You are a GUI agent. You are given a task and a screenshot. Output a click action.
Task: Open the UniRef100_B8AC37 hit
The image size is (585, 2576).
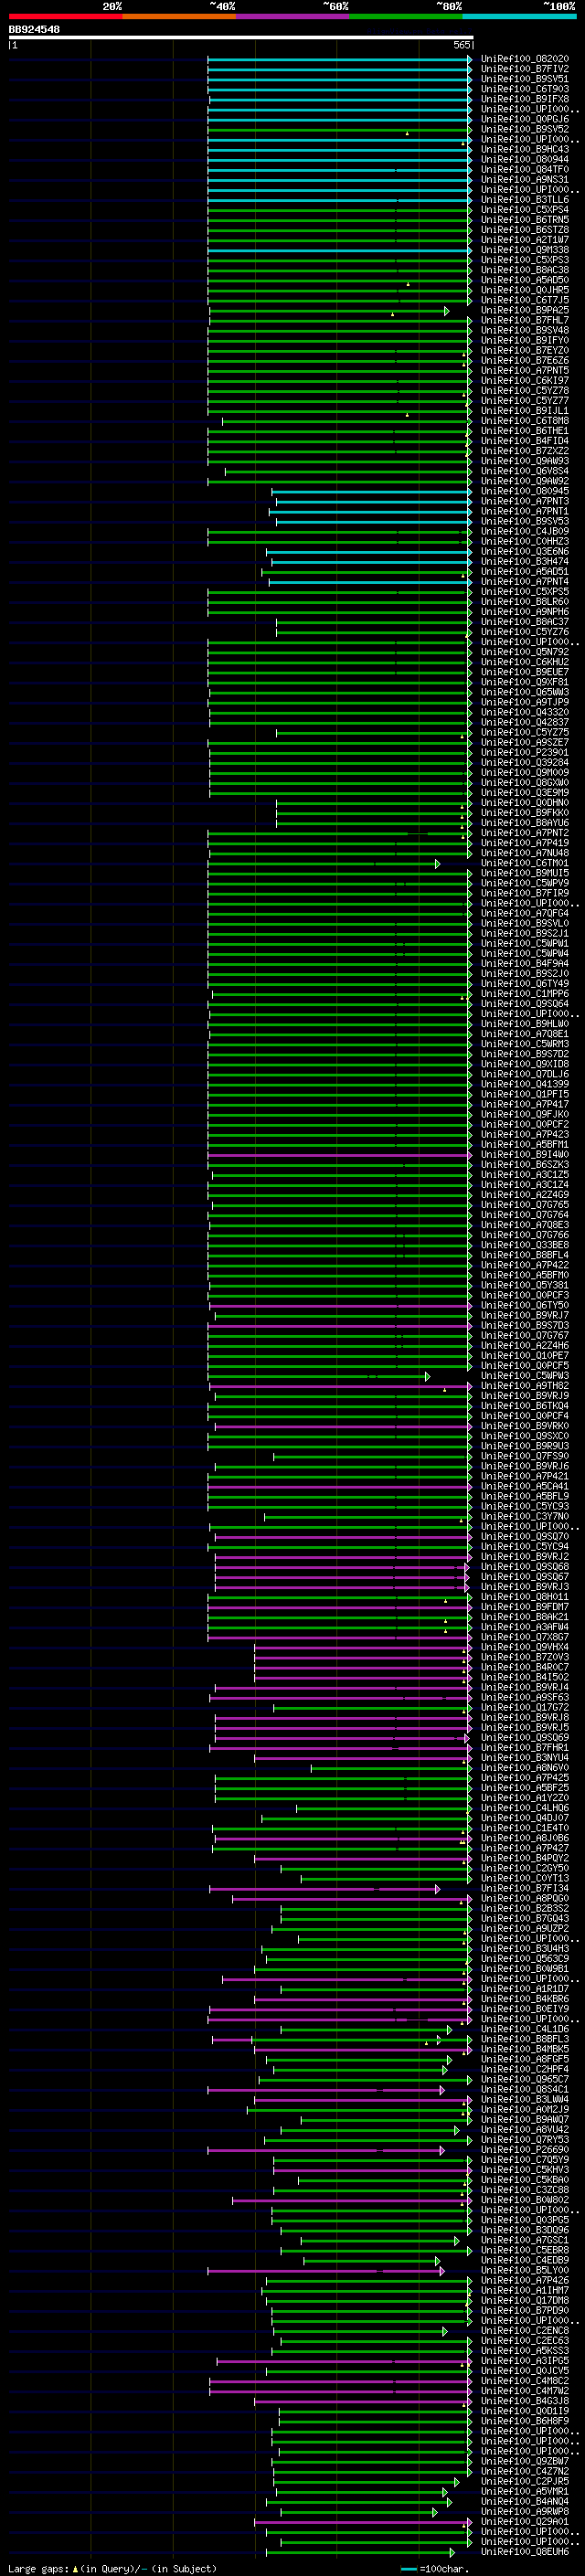point(525,622)
